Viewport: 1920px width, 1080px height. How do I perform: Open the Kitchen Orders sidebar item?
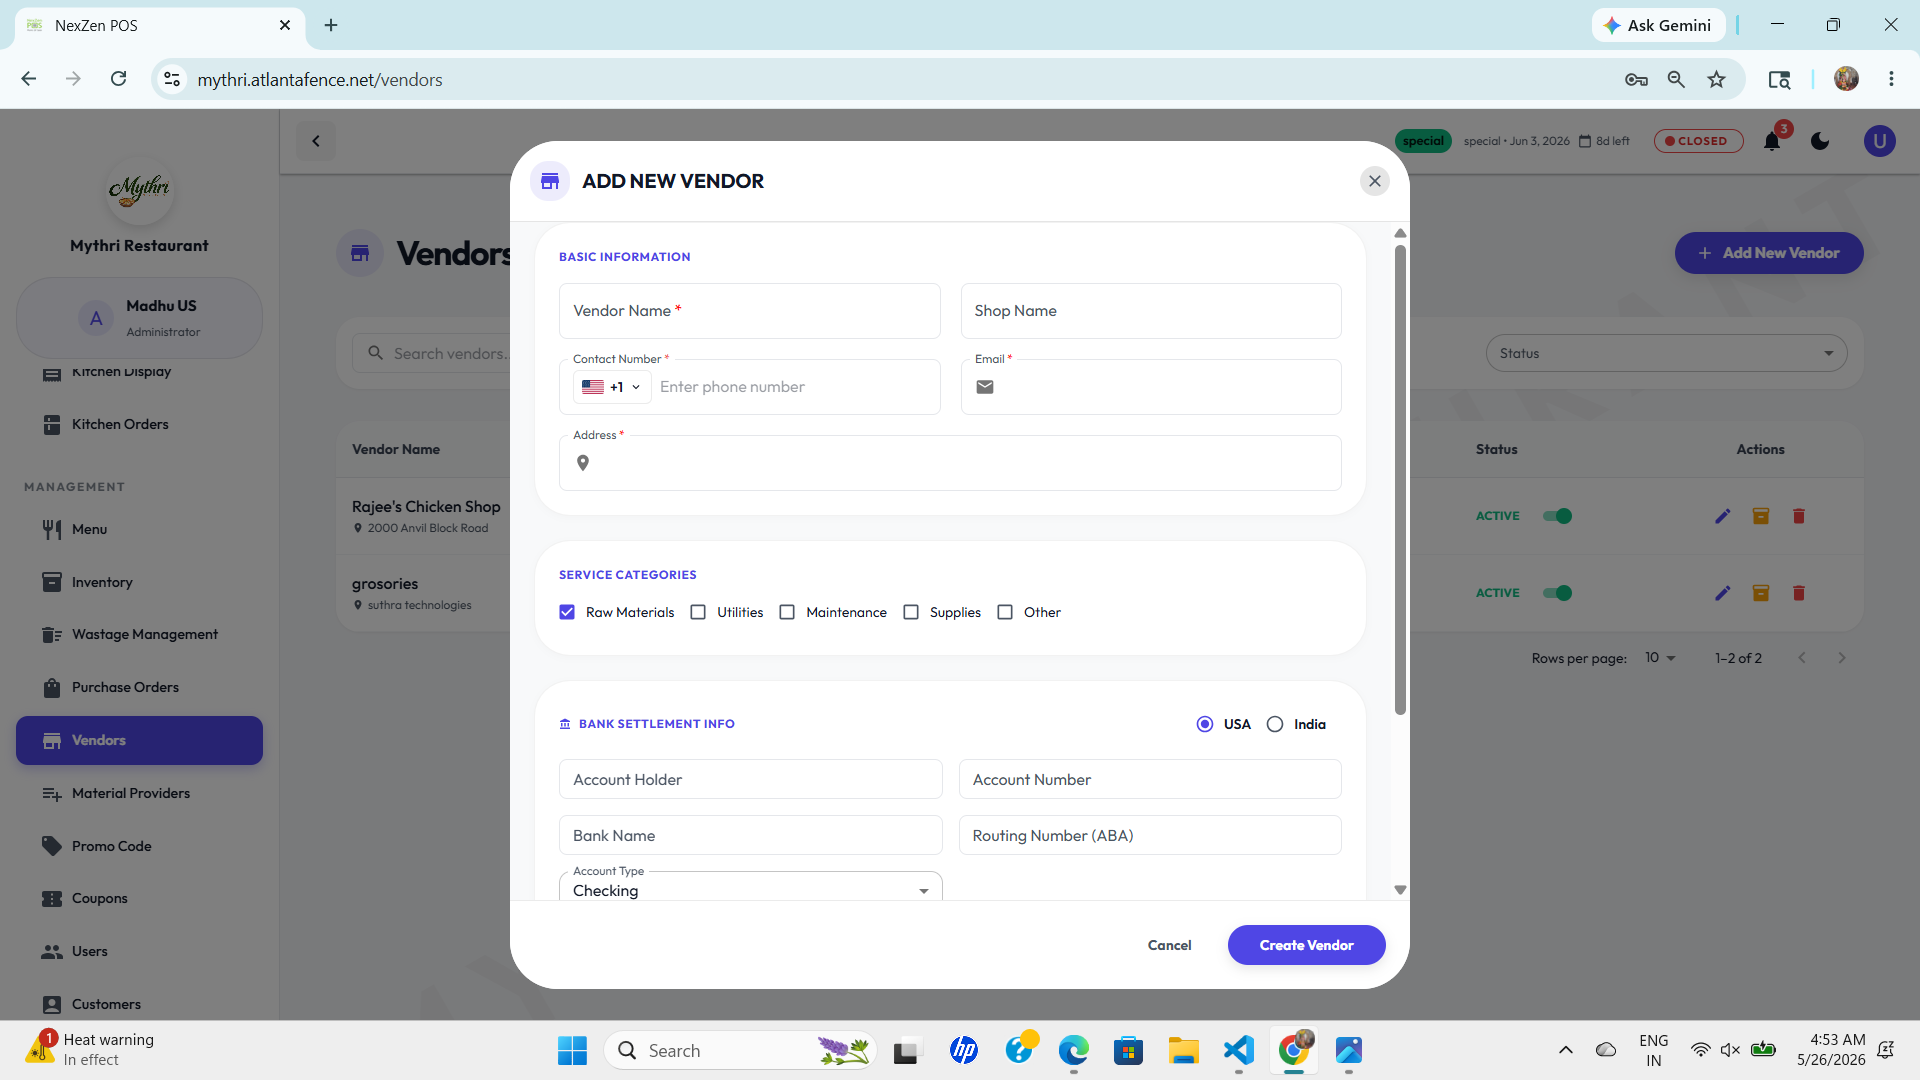click(139, 424)
